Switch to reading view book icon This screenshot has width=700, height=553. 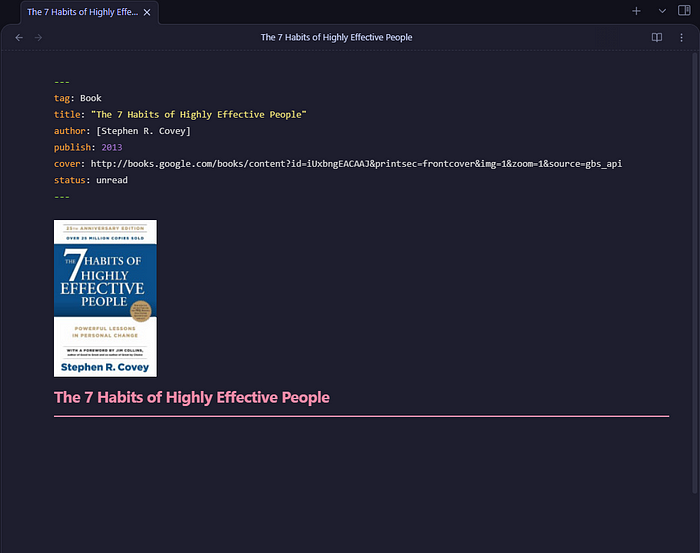[657, 37]
